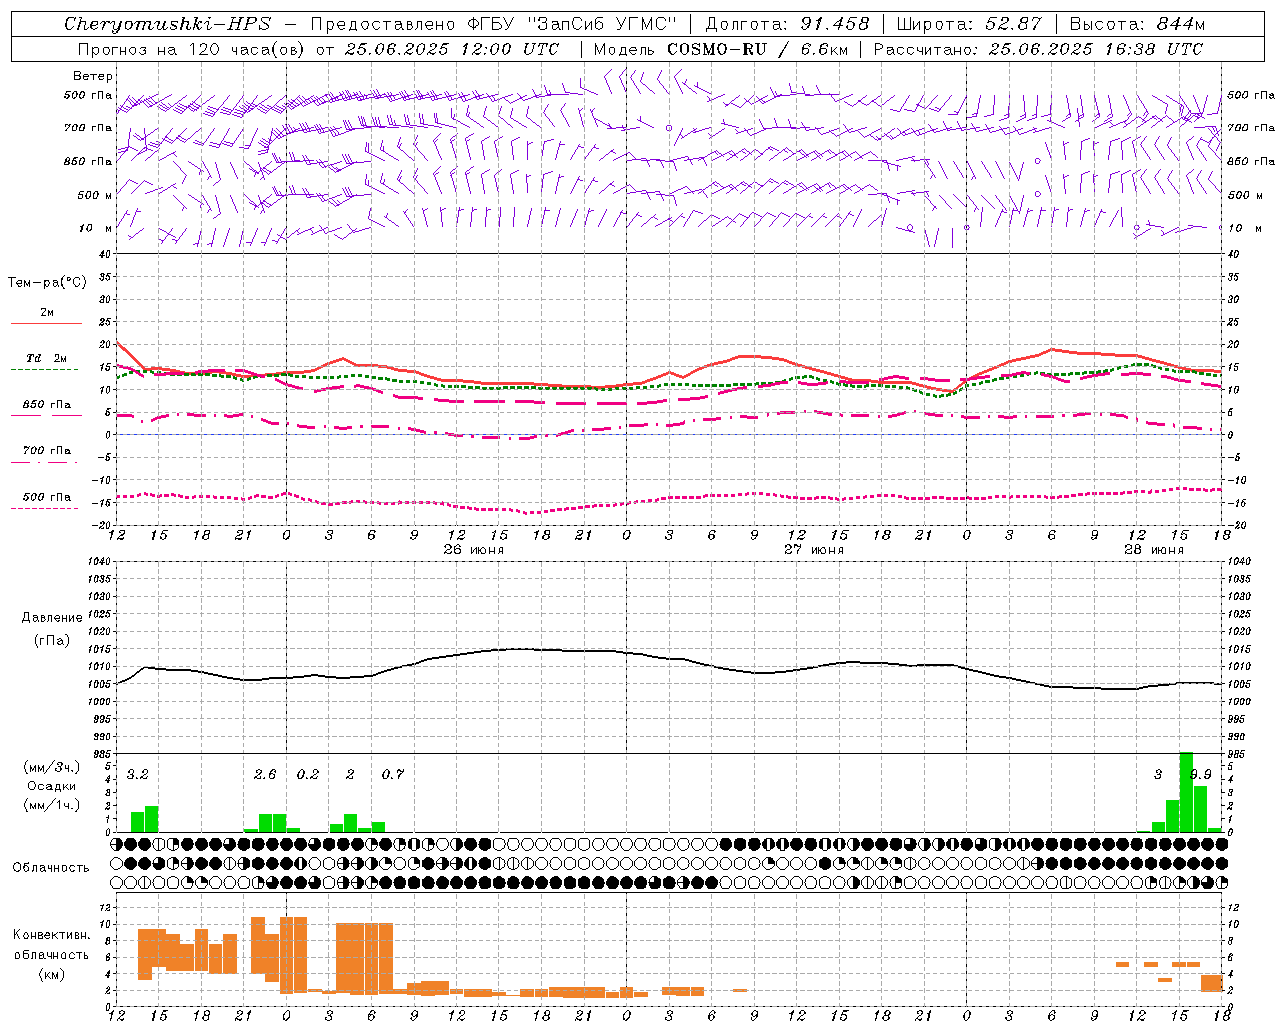Click the forecast start time 25.06.2025 12:00 UTC

click(x=452, y=49)
